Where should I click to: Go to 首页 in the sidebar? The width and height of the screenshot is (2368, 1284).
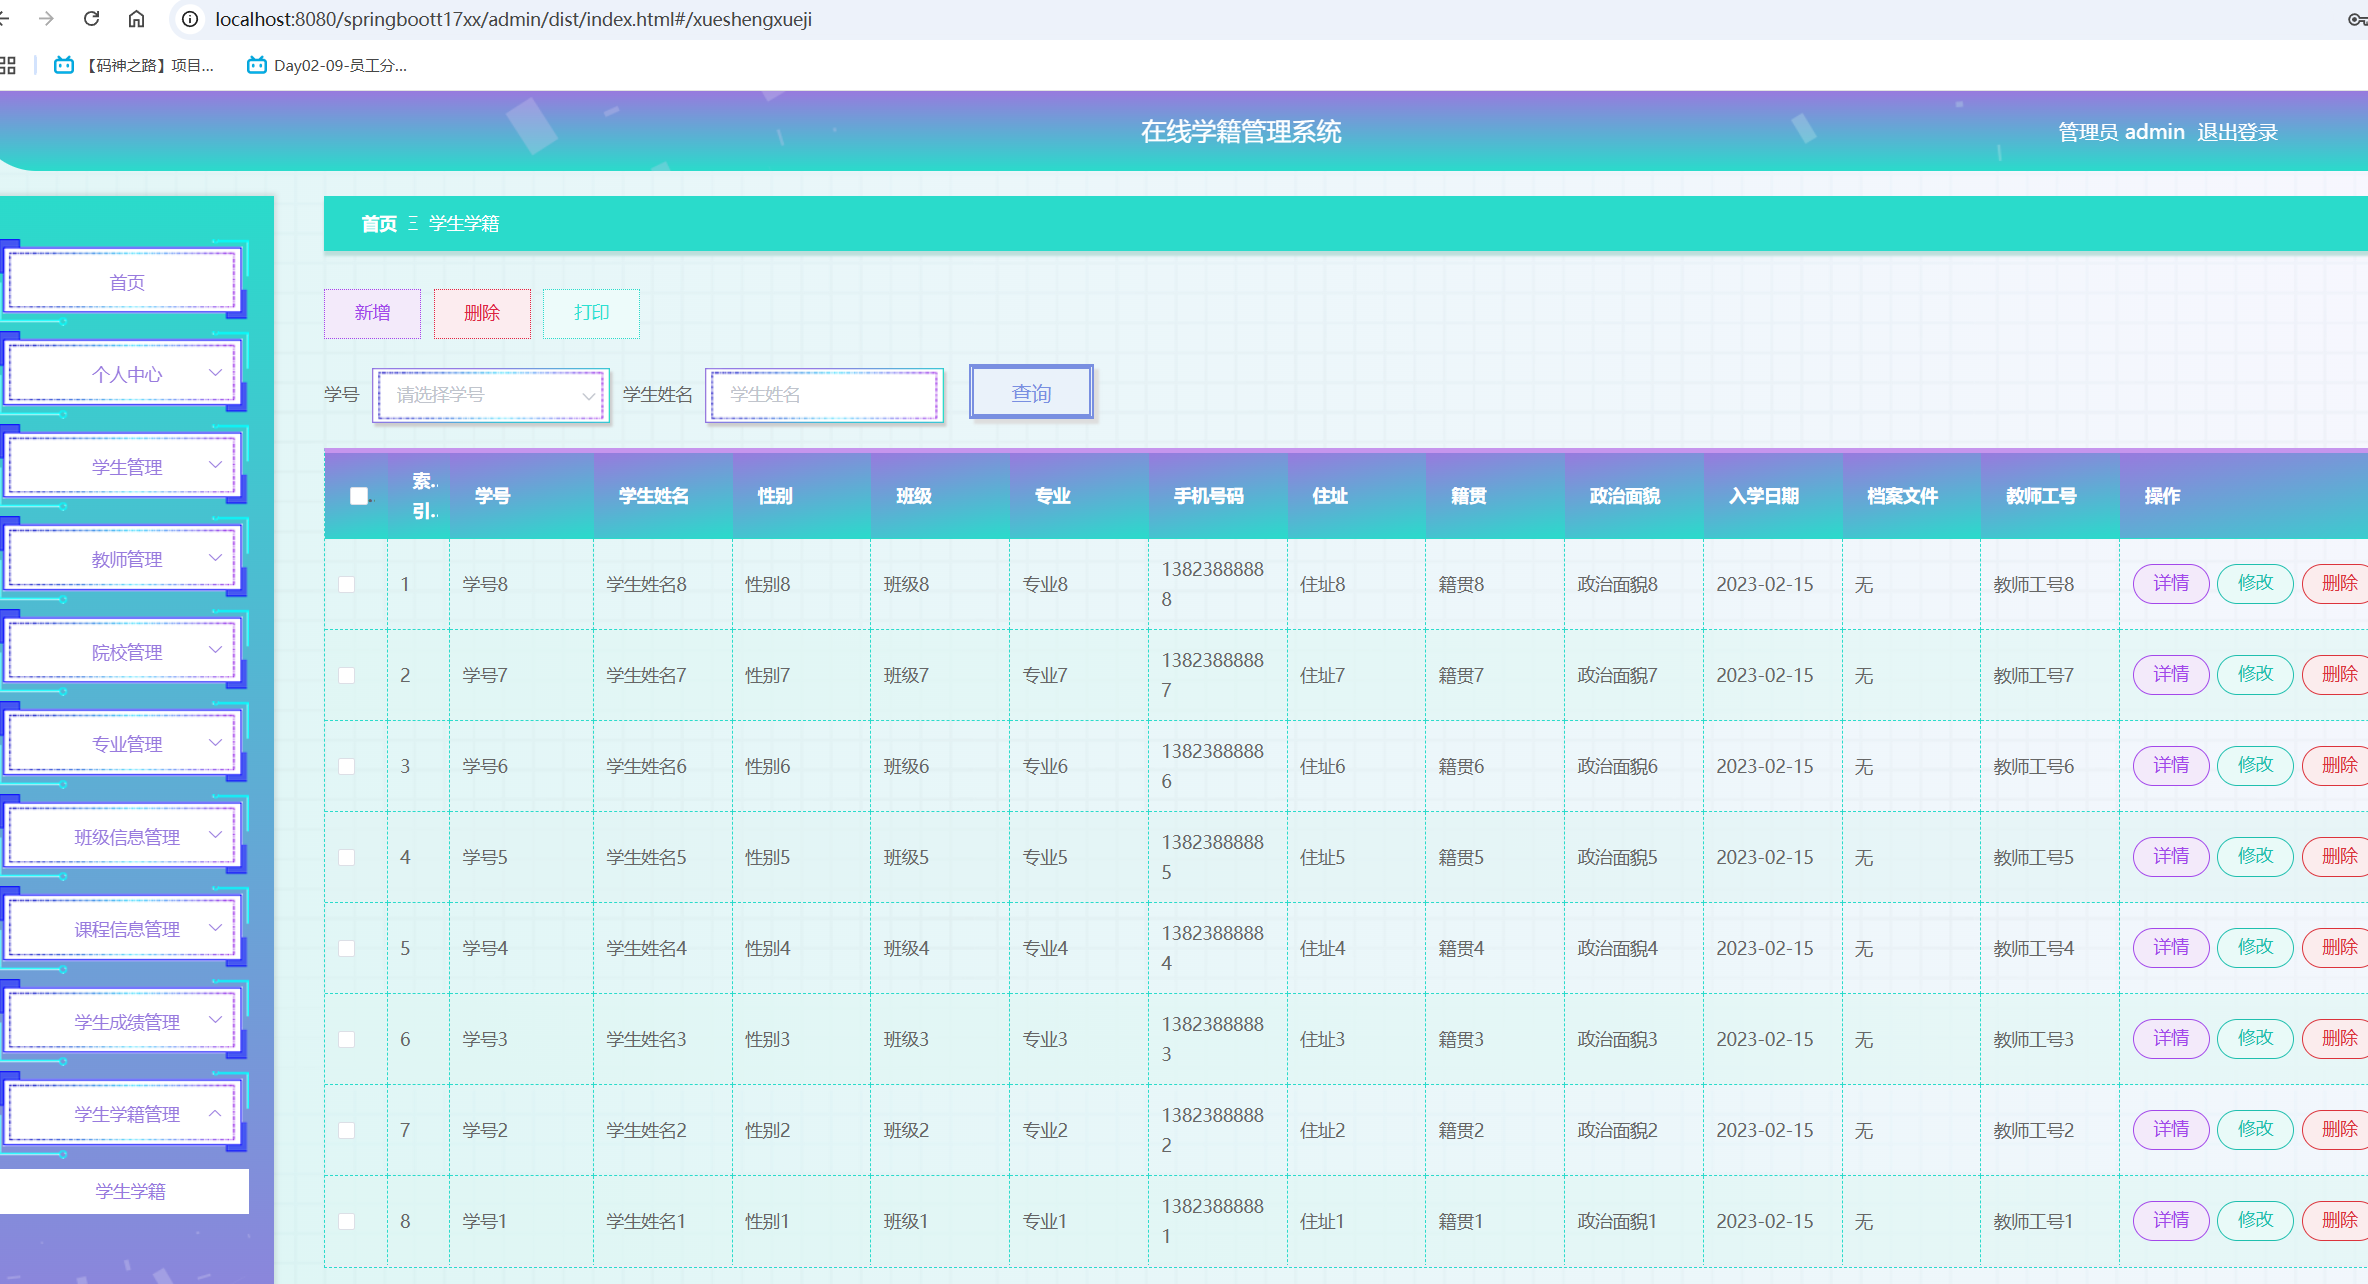[123, 282]
